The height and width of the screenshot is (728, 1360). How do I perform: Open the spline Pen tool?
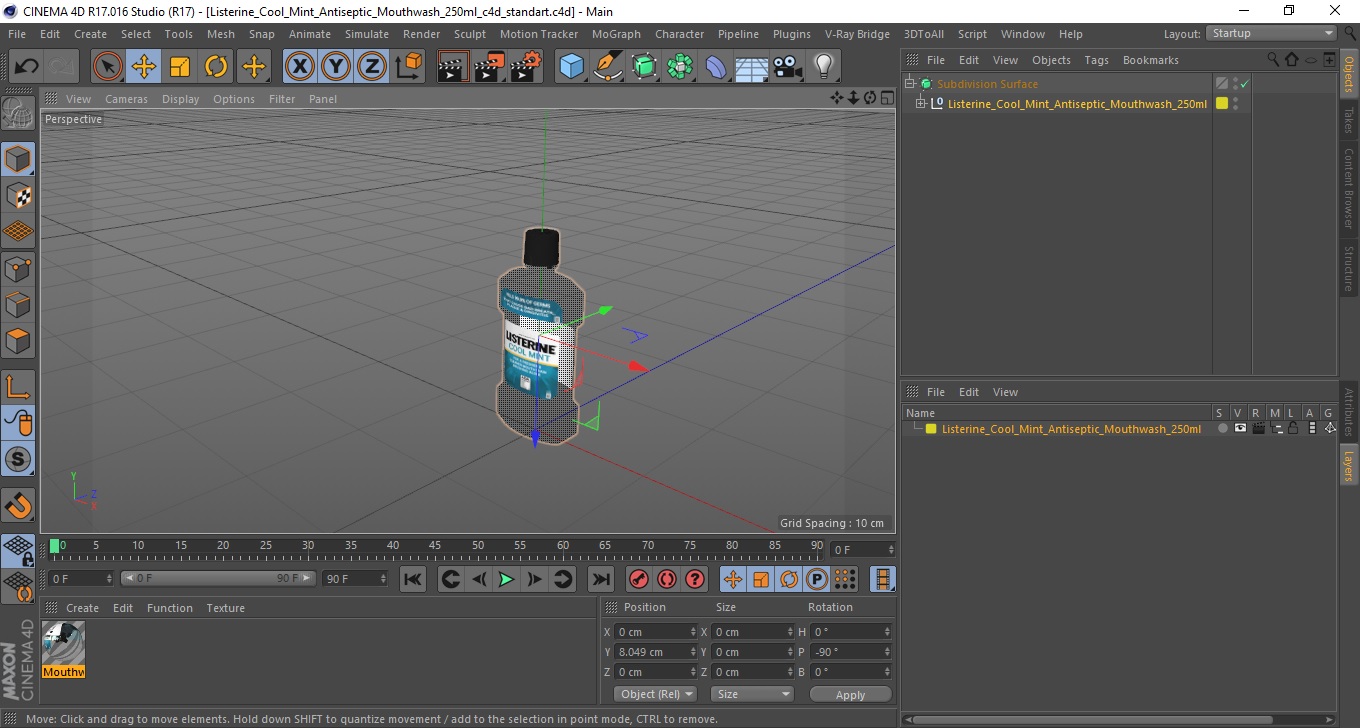pos(608,67)
